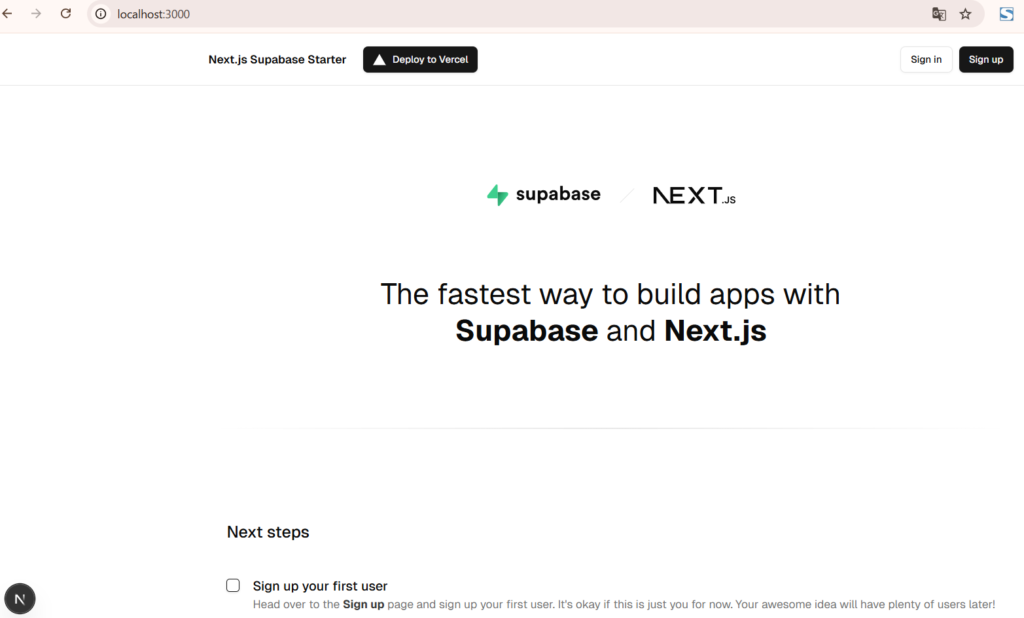Click the browser back arrow
This screenshot has width=1024, height=618.
[x=8, y=14]
